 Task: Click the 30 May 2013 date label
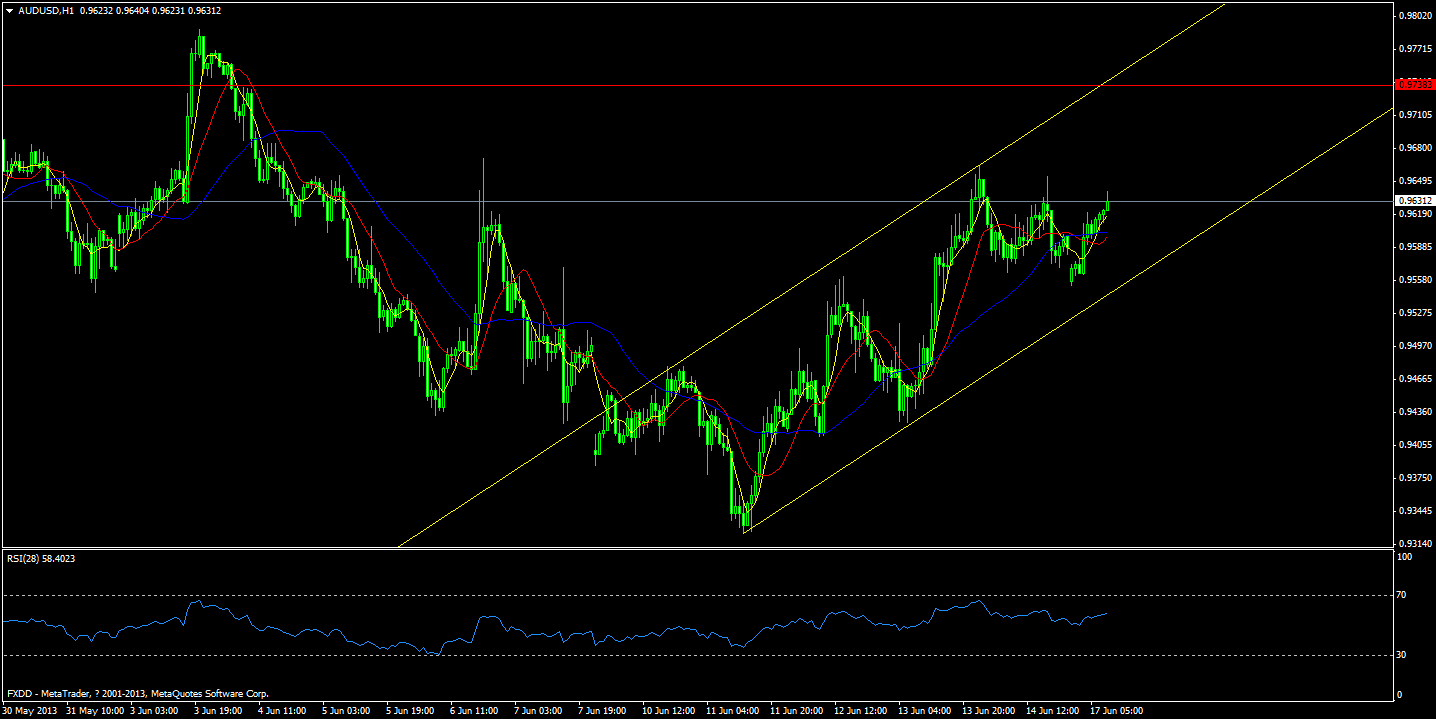(30, 711)
